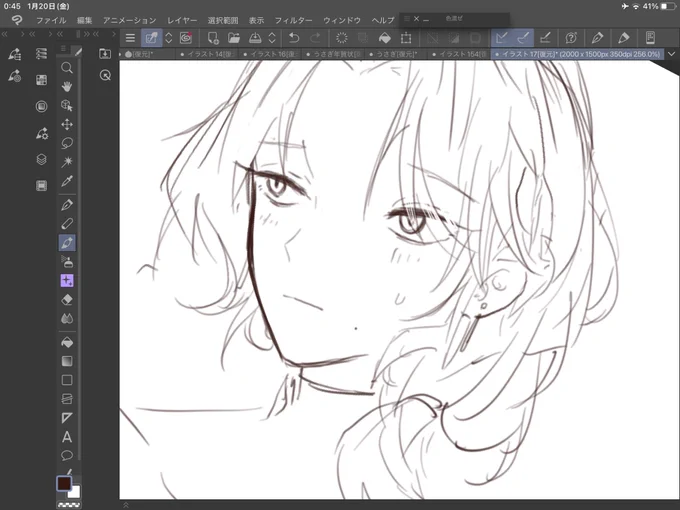Open the ウィンドウ menu

pyautogui.click(x=342, y=20)
